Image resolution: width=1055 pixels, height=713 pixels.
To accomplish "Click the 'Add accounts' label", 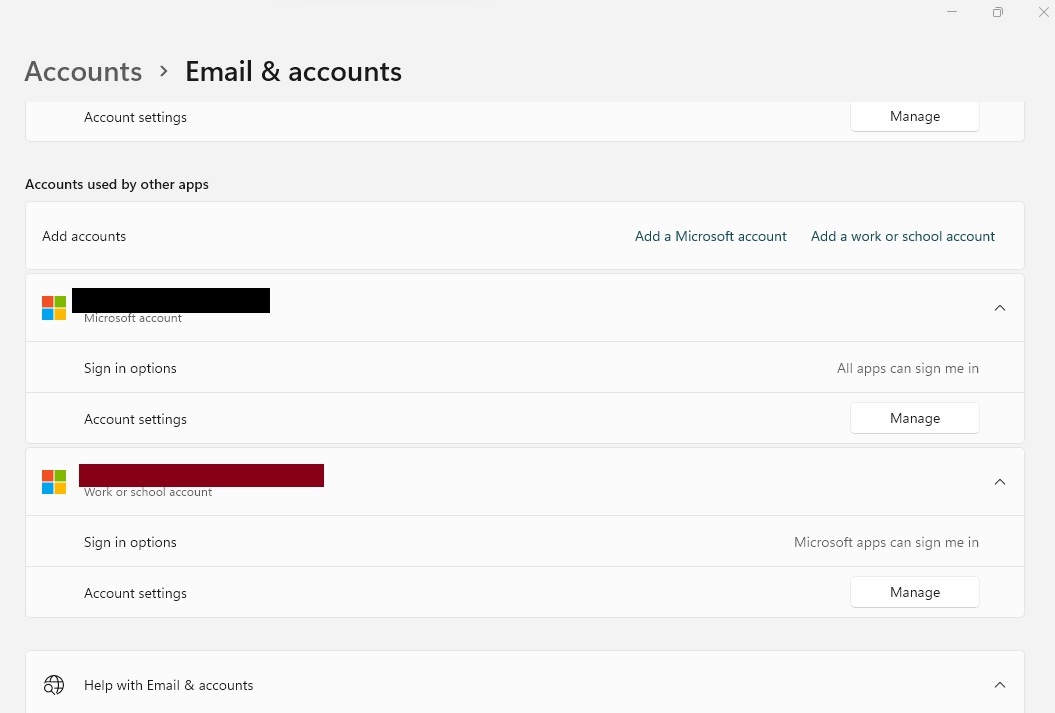I will coord(84,236).
